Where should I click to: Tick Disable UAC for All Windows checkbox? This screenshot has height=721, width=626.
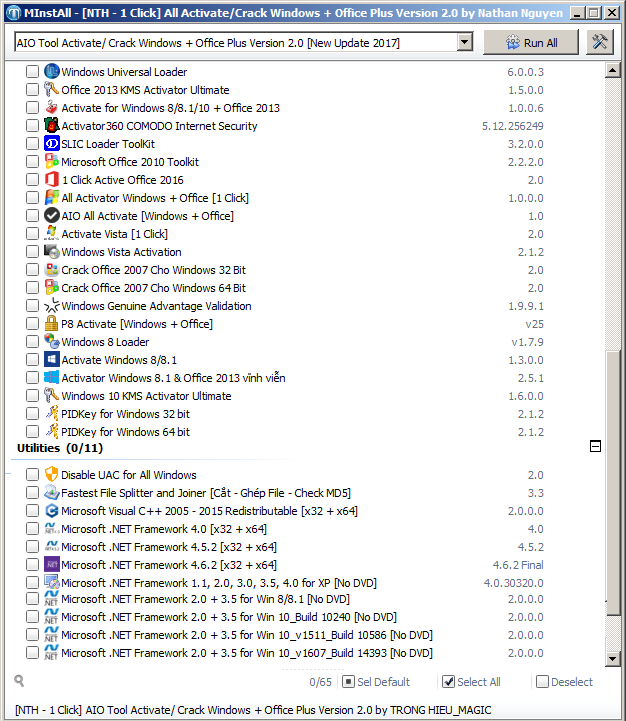tap(32, 475)
